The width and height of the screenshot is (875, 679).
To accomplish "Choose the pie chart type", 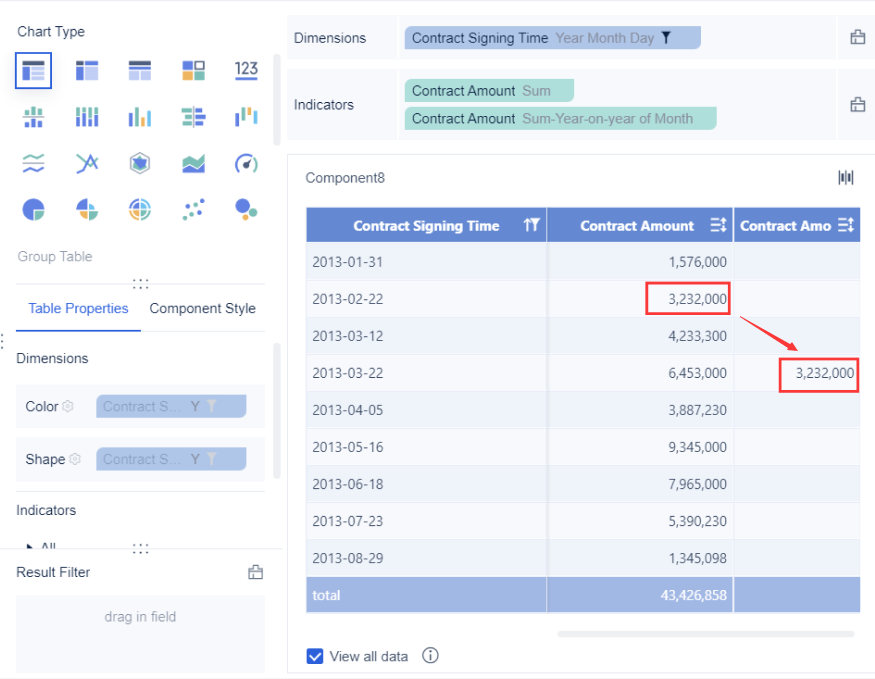I will point(32,208).
